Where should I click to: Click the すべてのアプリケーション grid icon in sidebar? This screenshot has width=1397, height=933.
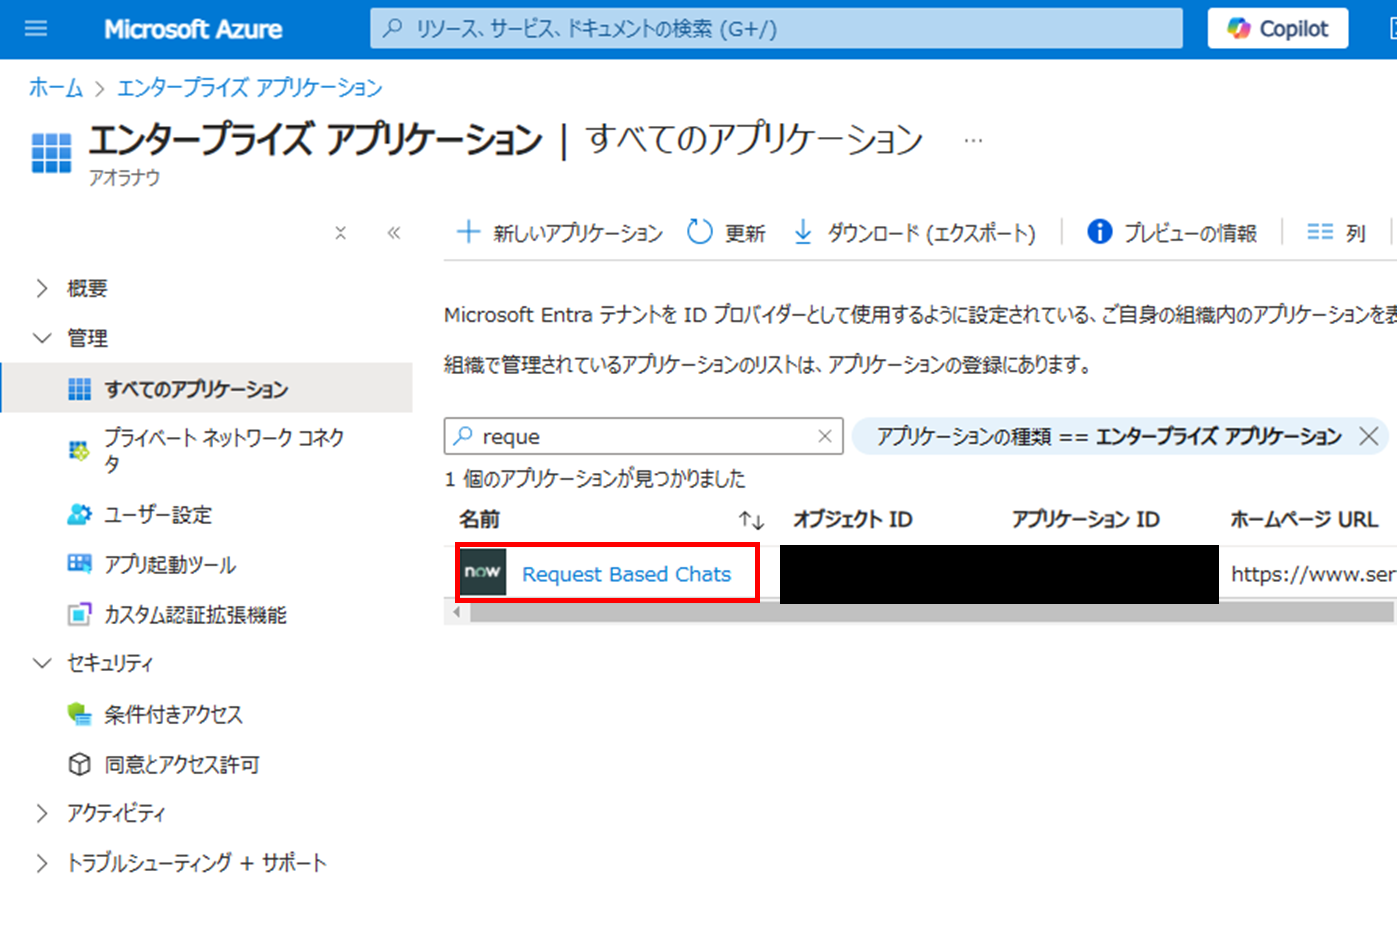pyautogui.click(x=79, y=389)
